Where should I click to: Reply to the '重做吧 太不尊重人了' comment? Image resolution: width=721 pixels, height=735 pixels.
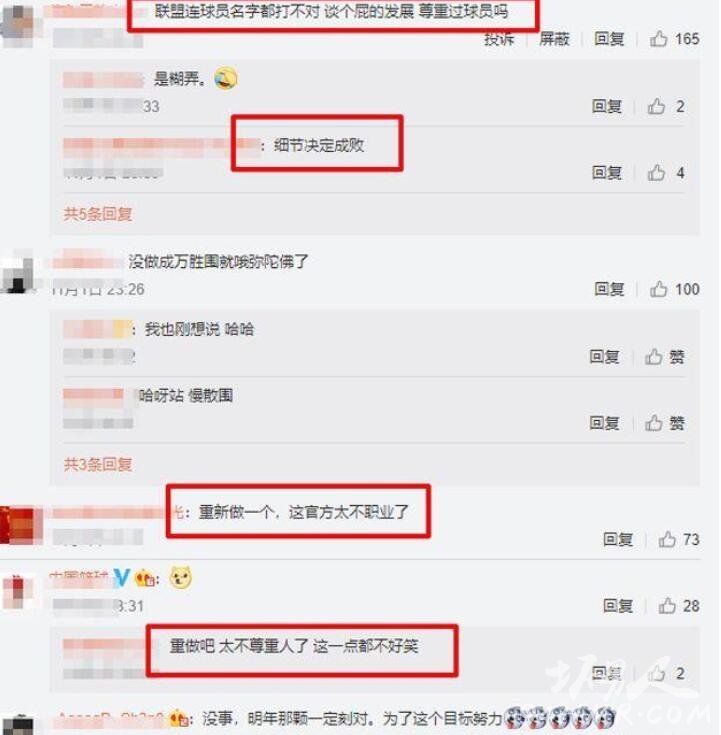point(607,674)
